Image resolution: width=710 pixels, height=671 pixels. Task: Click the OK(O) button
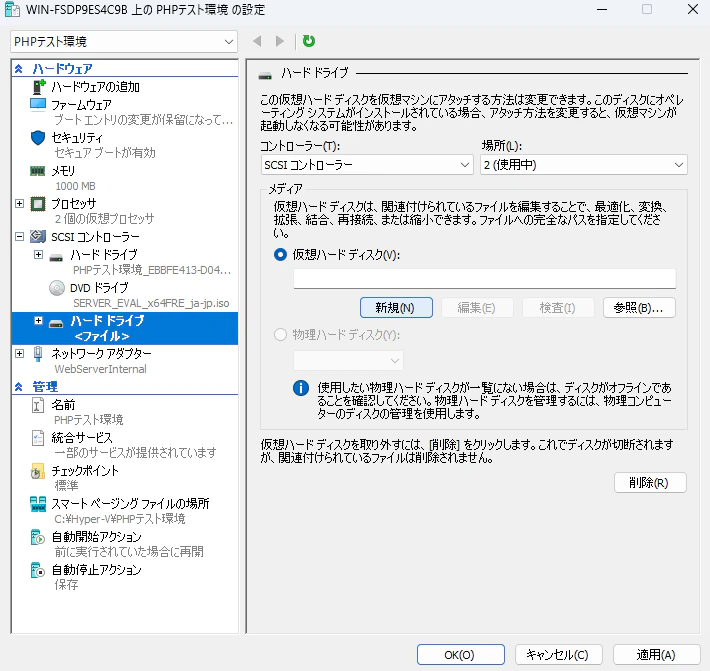coord(461,655)
